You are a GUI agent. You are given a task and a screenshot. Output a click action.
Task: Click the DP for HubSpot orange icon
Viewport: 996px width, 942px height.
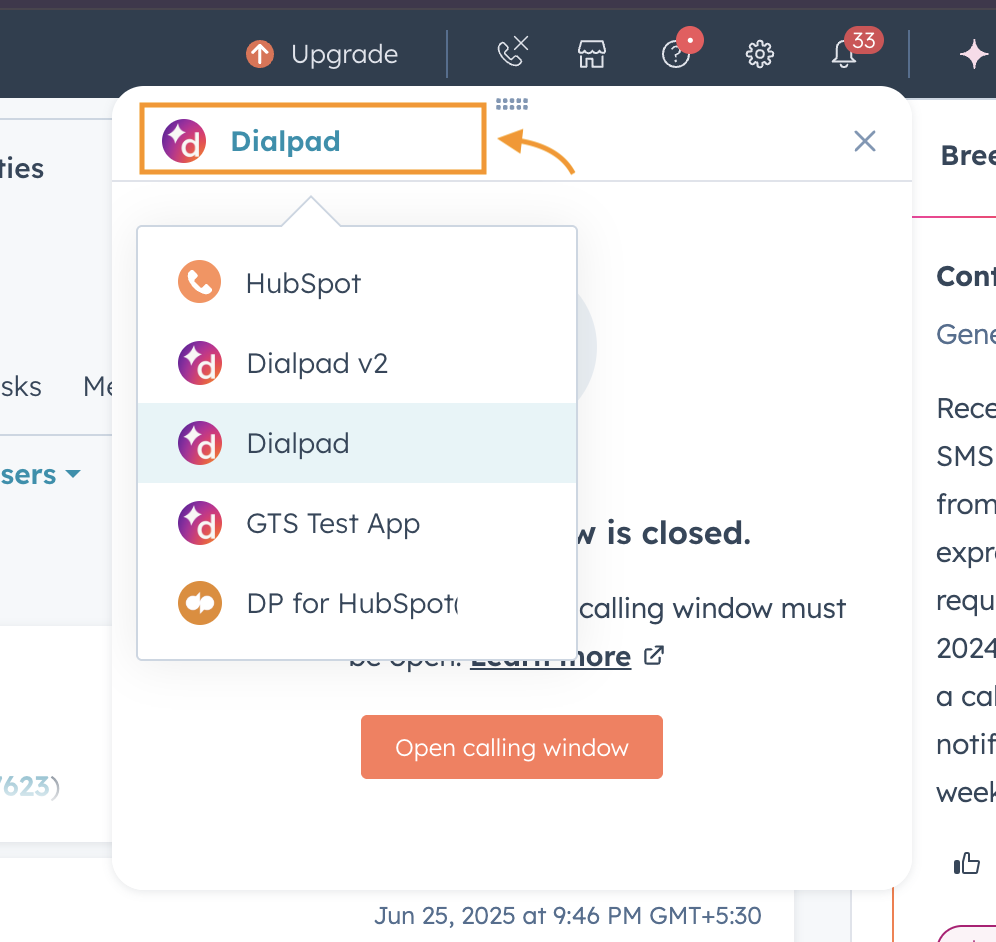click(x=199, y=603)
